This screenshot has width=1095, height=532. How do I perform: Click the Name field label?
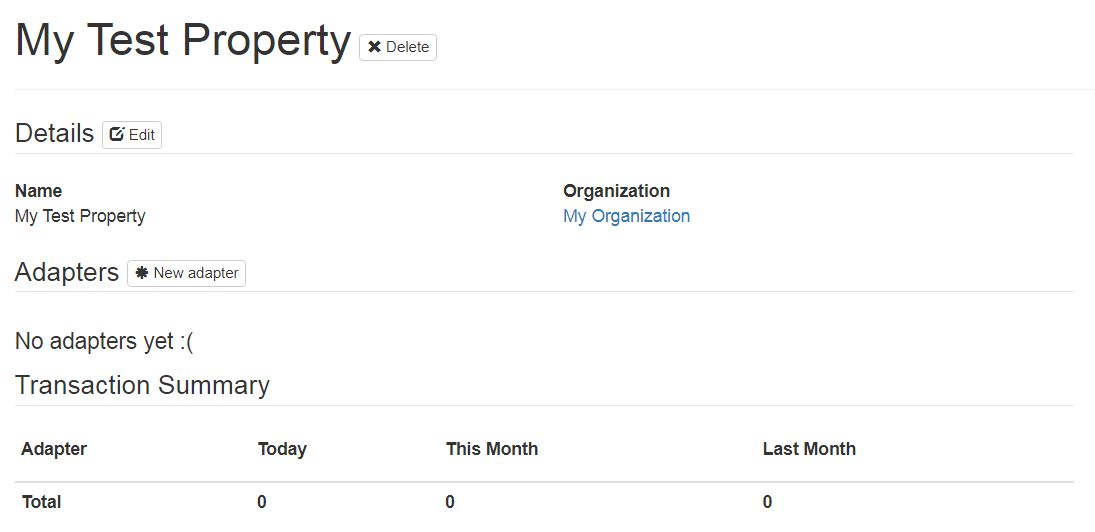click(38, 191)
